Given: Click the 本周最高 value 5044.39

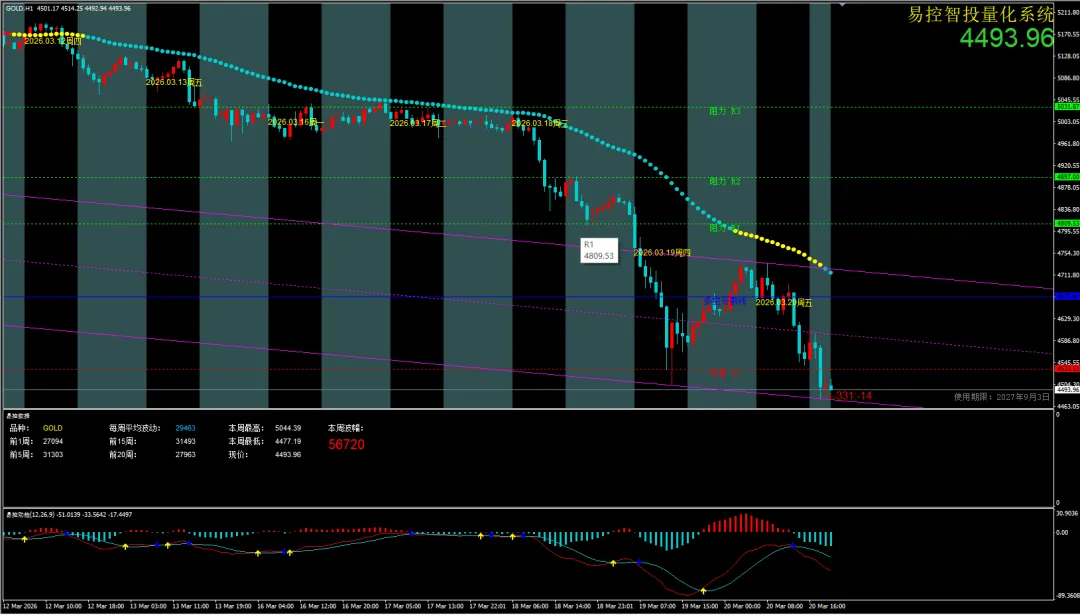Looking at the screenshot, I should click(288, 428).
